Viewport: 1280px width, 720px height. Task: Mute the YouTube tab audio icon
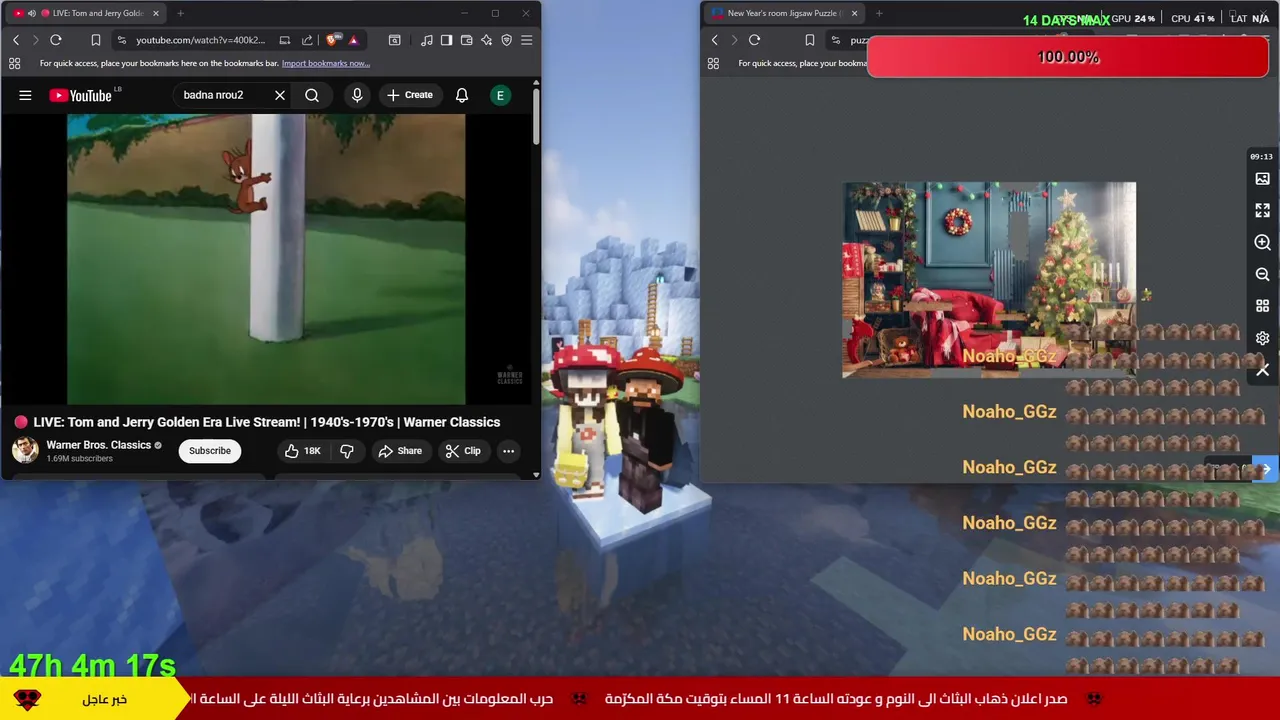point(31,13)
